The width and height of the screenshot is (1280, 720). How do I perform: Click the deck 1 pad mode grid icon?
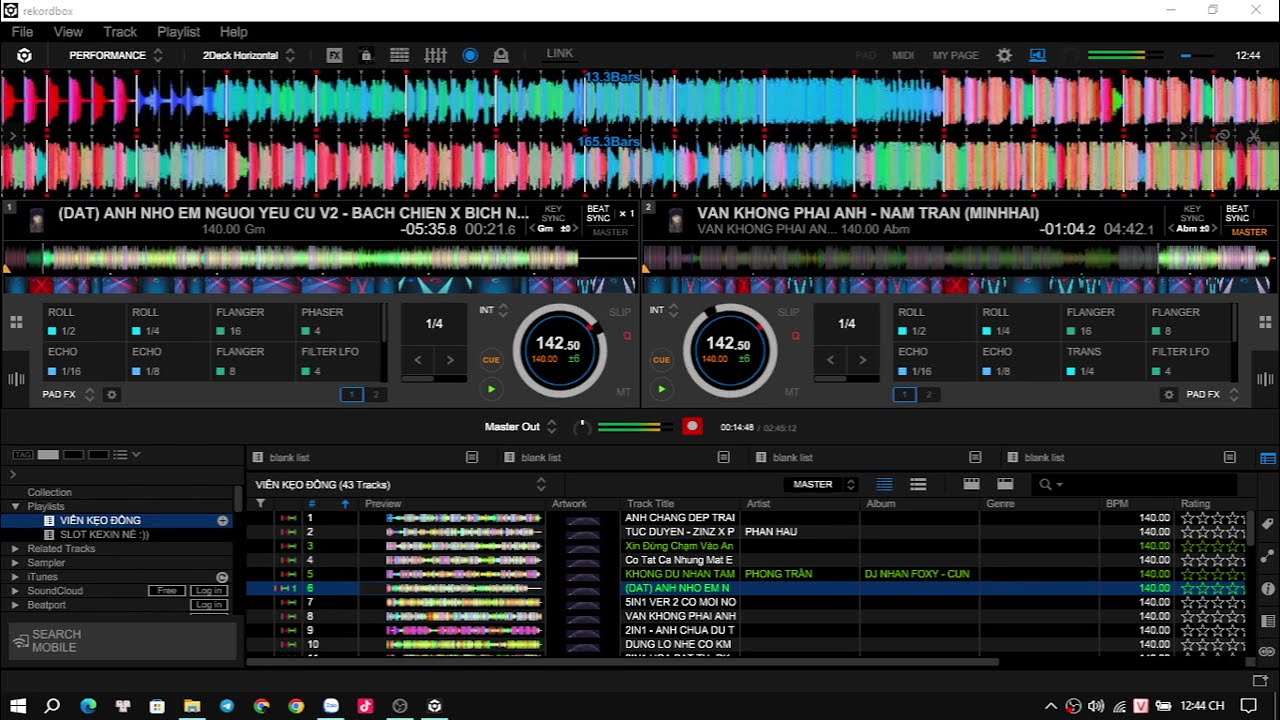click(x=16, y=322)
